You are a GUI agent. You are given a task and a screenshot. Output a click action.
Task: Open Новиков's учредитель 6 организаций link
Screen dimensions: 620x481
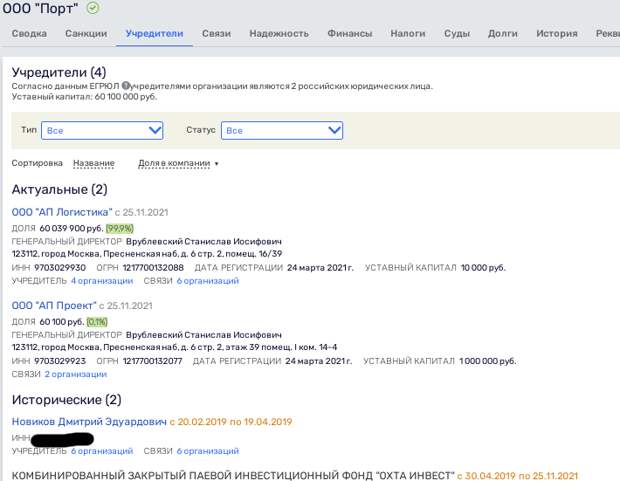tap(102, 451)
